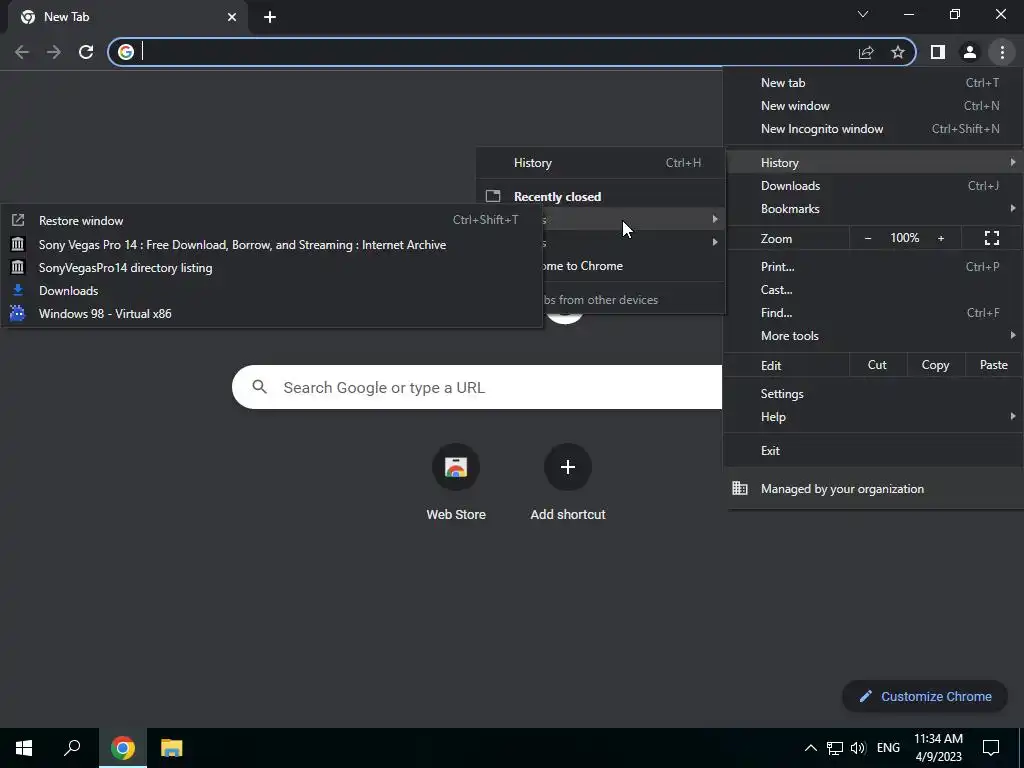Select Print... menu item
1024x768 pixels.
tap(873, 266)
